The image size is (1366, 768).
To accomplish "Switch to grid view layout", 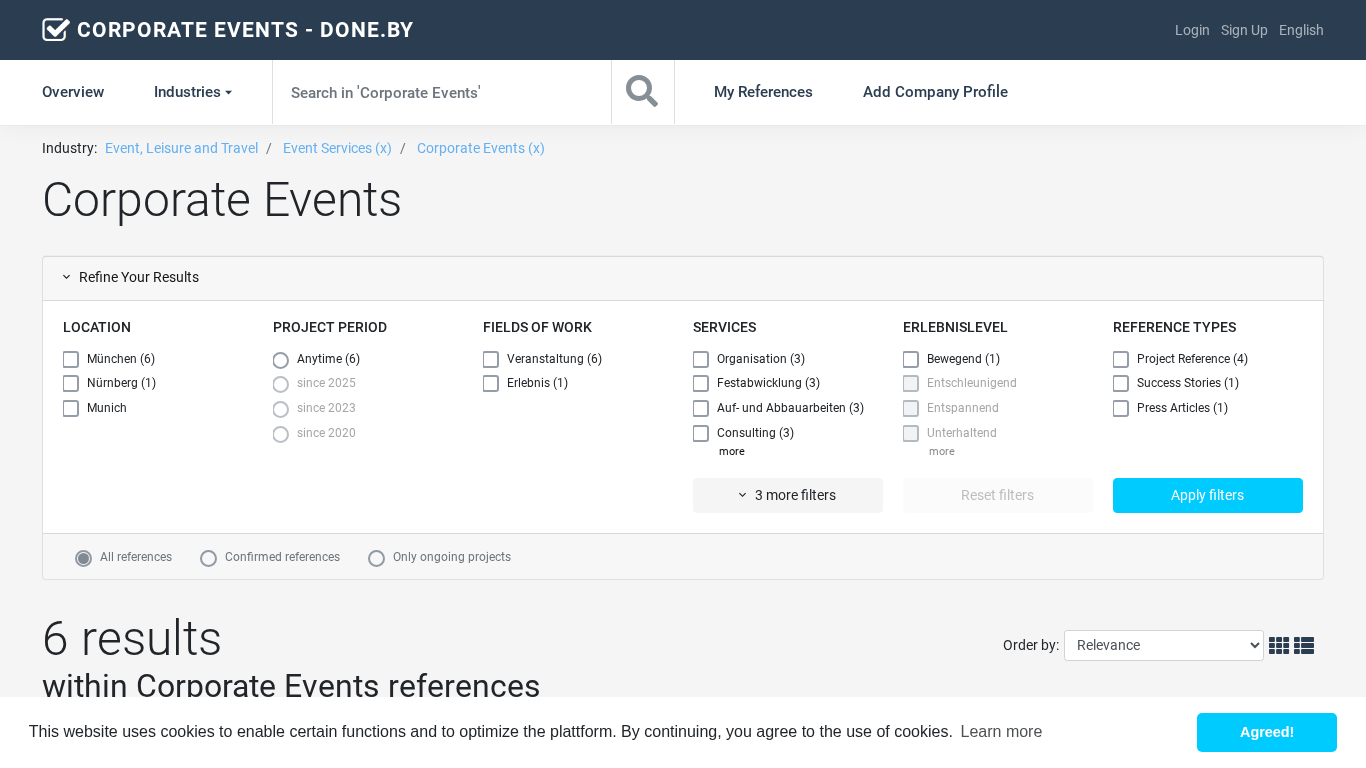I will (1278, 646).
